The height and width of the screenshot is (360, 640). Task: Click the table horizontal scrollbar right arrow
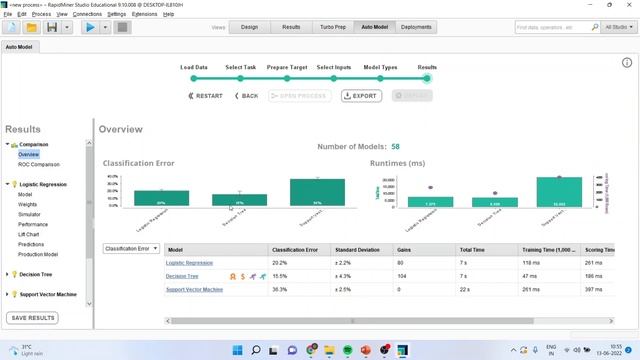tap(611, 321)
